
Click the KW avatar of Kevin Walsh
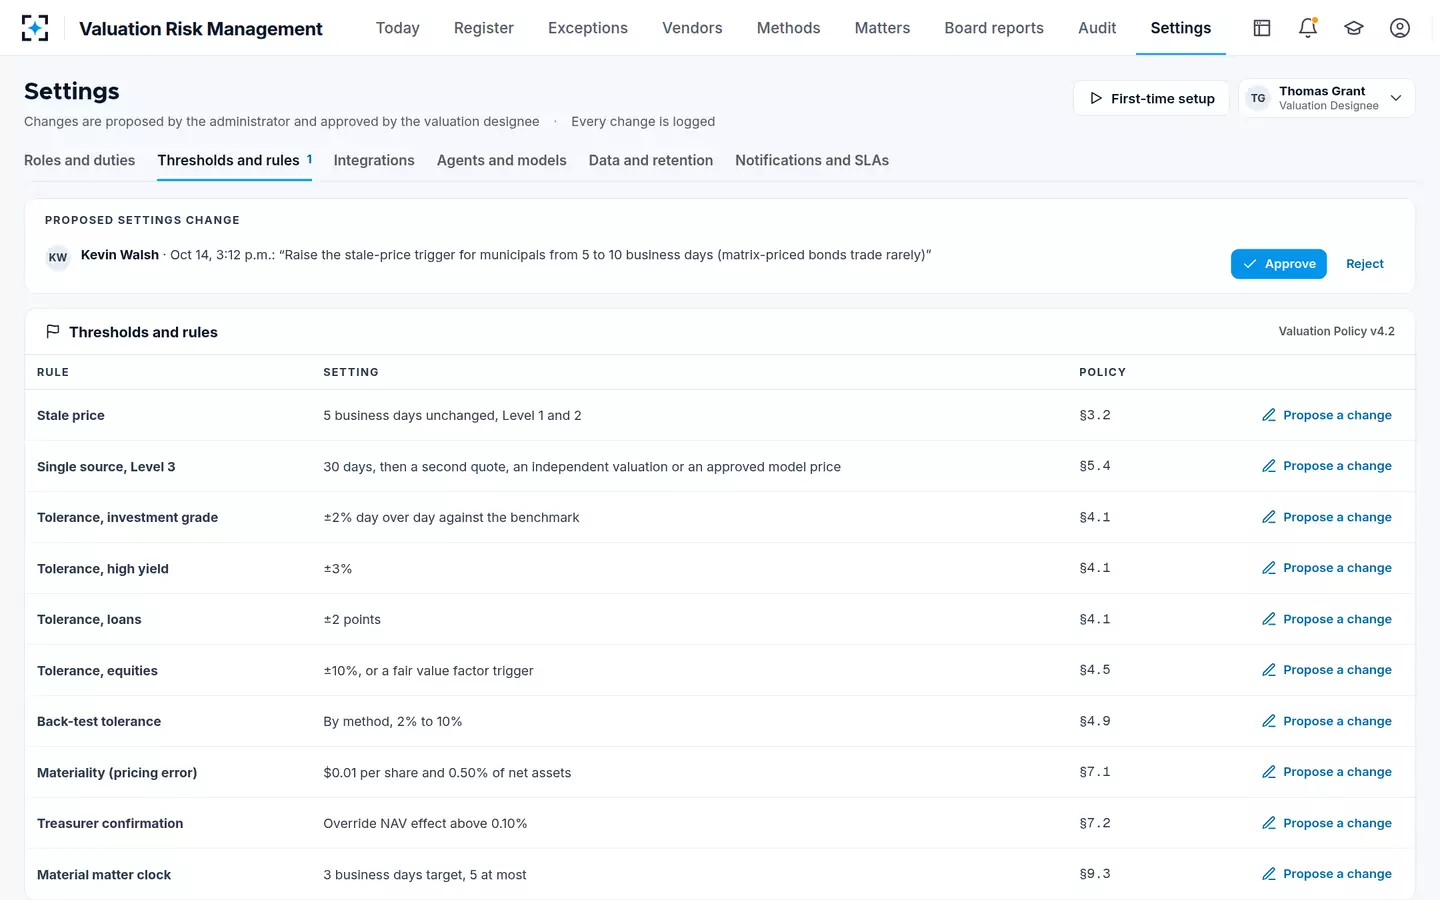click(58, 257)
